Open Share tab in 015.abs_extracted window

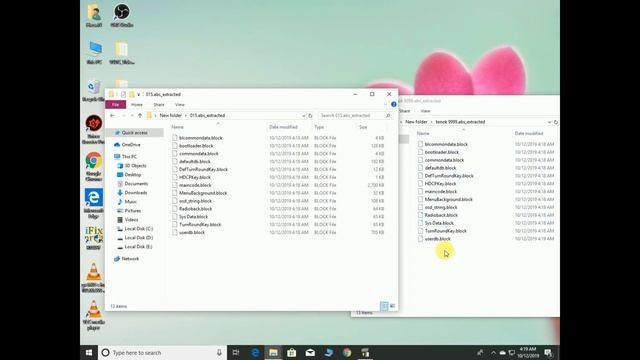[159, 105]
